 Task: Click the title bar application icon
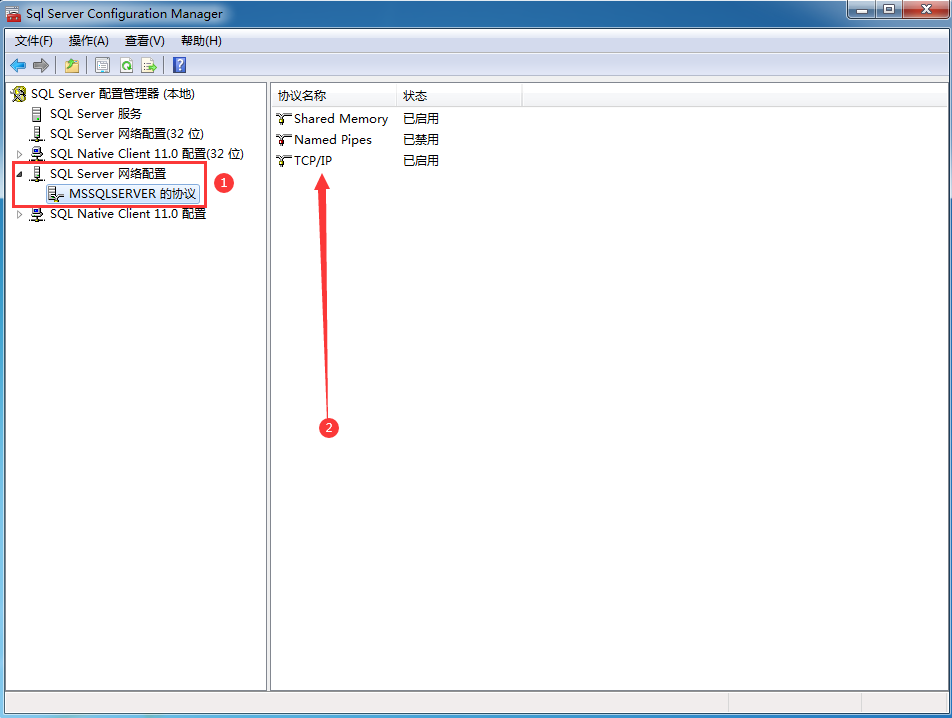(13, 13)
